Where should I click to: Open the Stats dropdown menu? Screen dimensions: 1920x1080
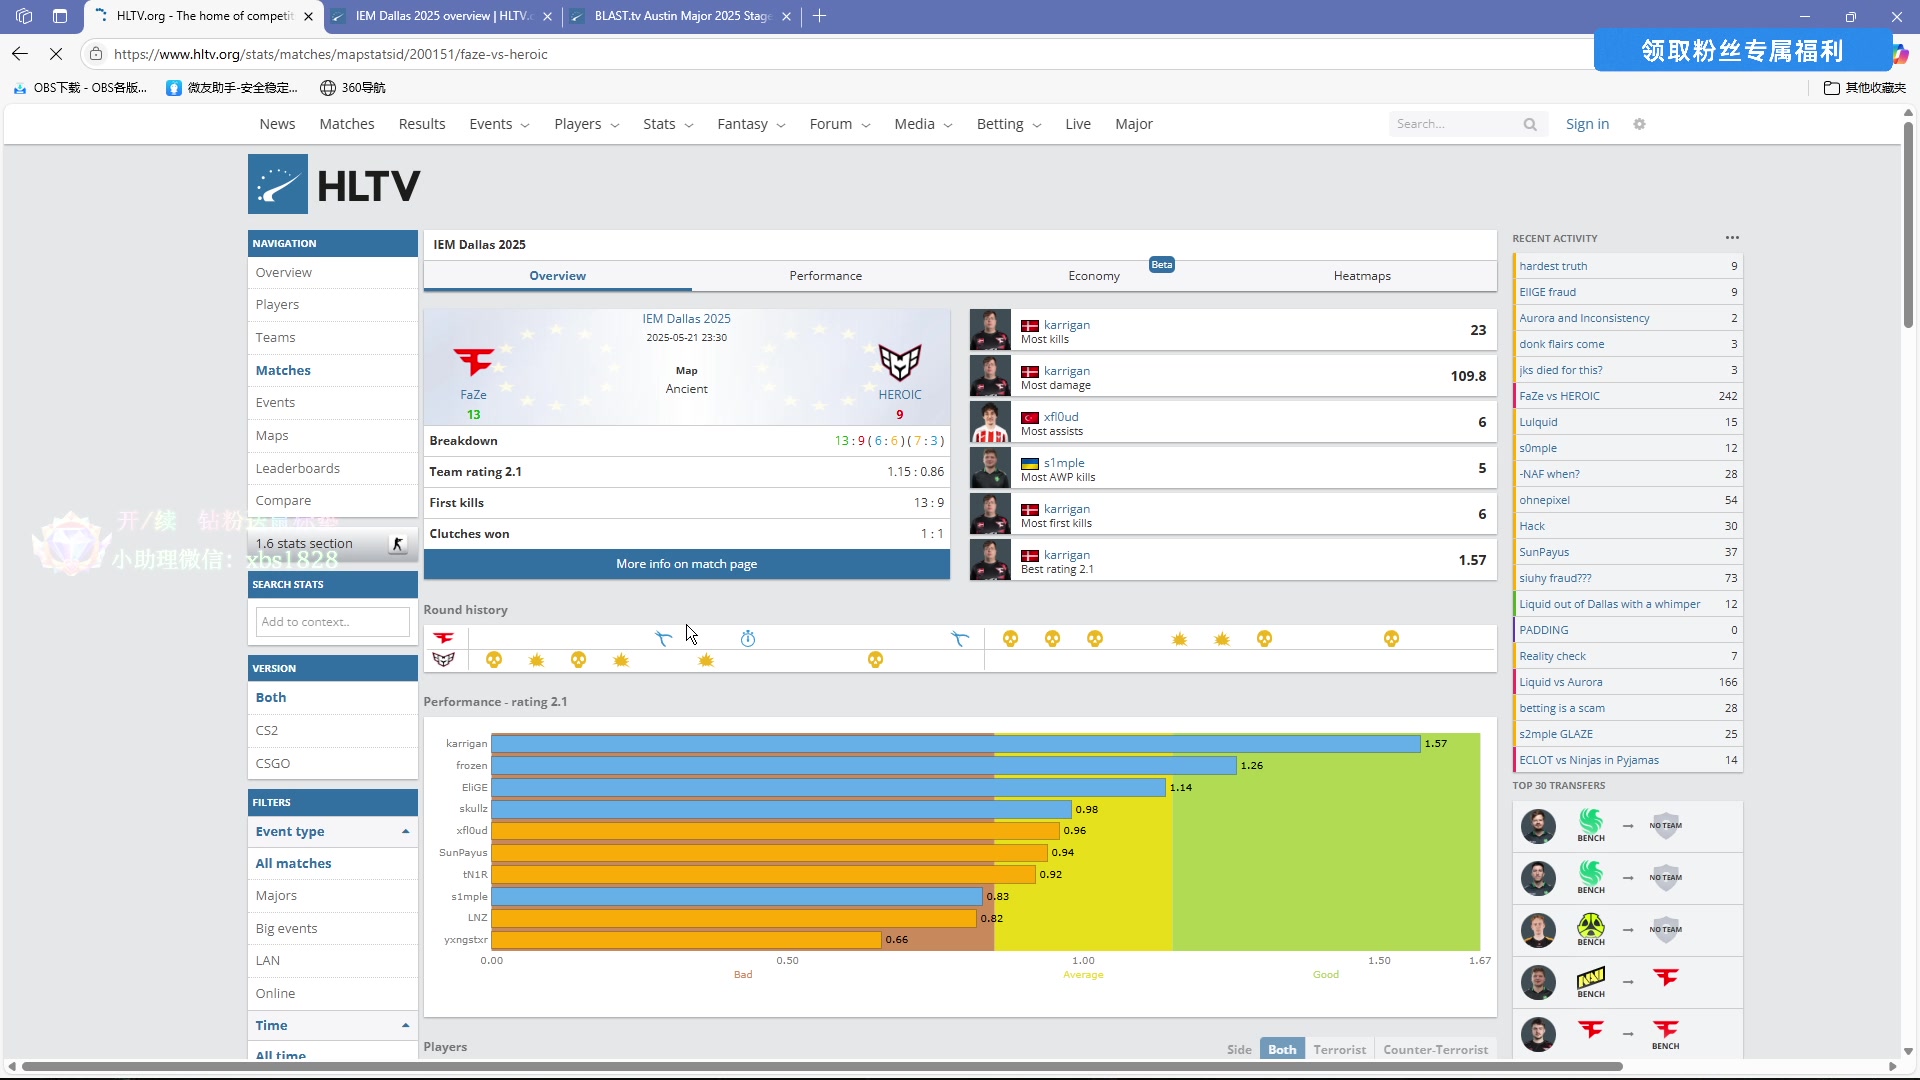[x=668, y=124]
